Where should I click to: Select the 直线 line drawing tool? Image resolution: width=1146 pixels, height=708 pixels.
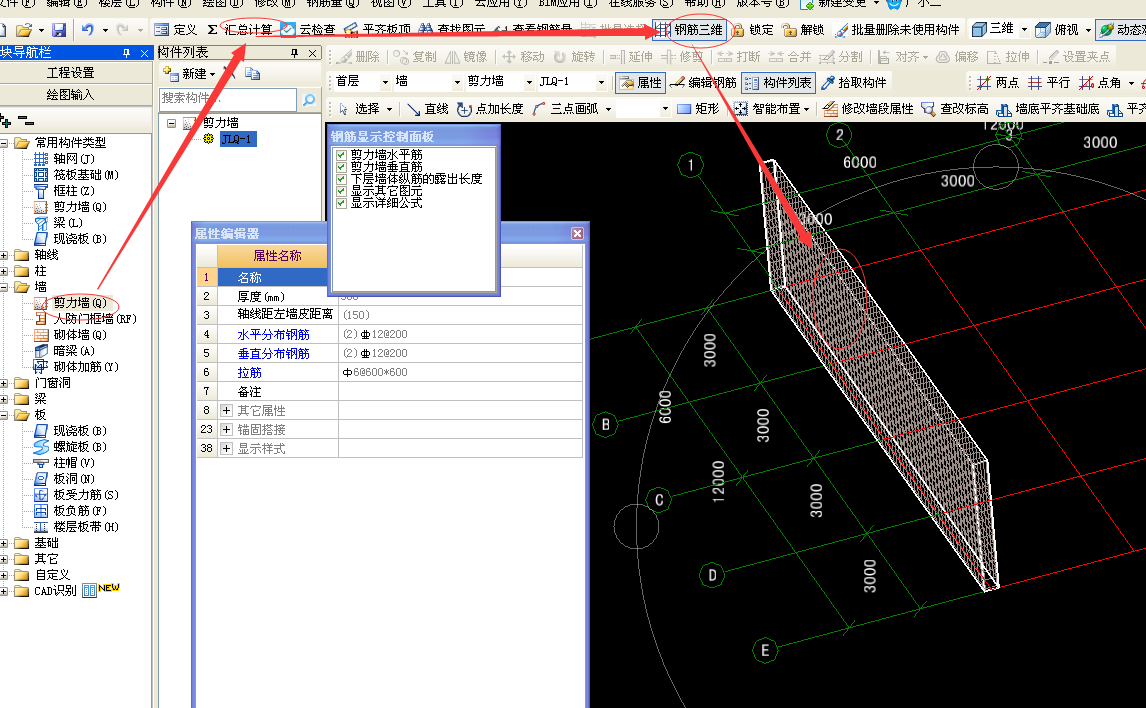pos(428,109)
